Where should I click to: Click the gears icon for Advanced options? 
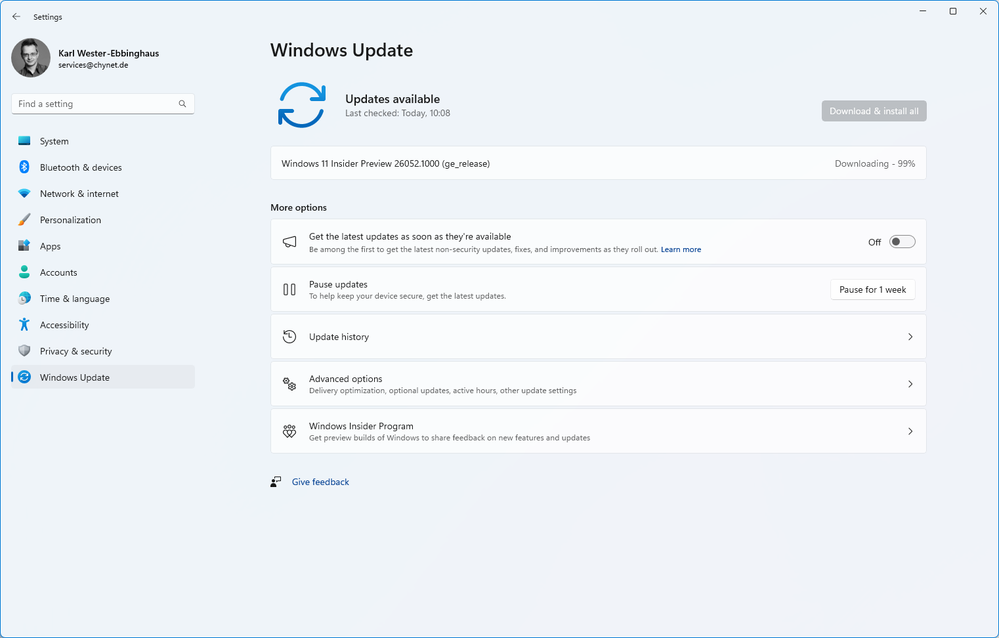point(289,384)
